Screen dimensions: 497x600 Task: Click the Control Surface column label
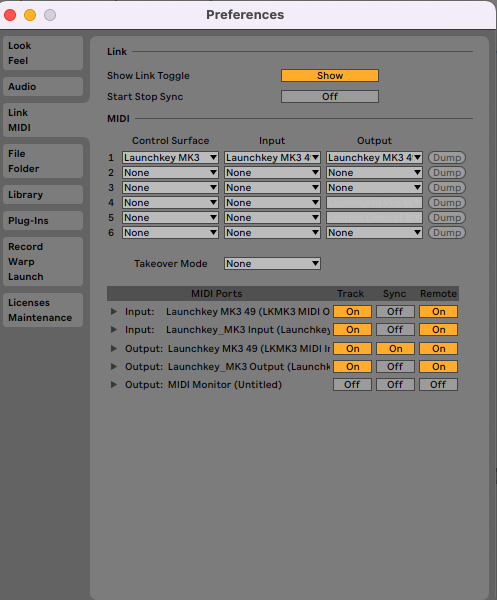coord(171,140)
